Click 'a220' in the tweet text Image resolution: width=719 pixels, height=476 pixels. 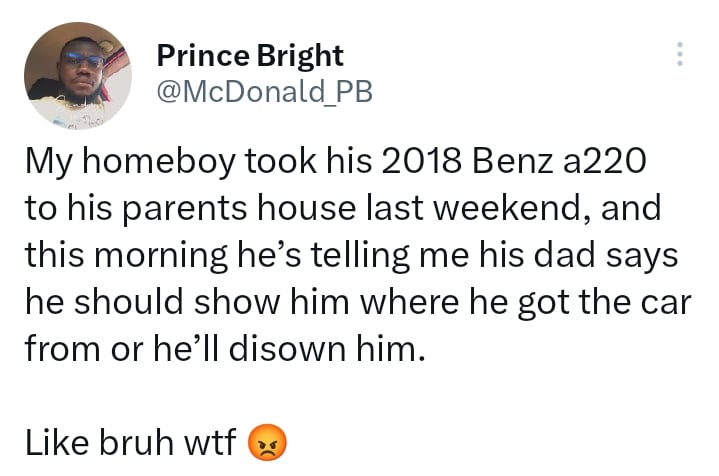pos(588,162)
